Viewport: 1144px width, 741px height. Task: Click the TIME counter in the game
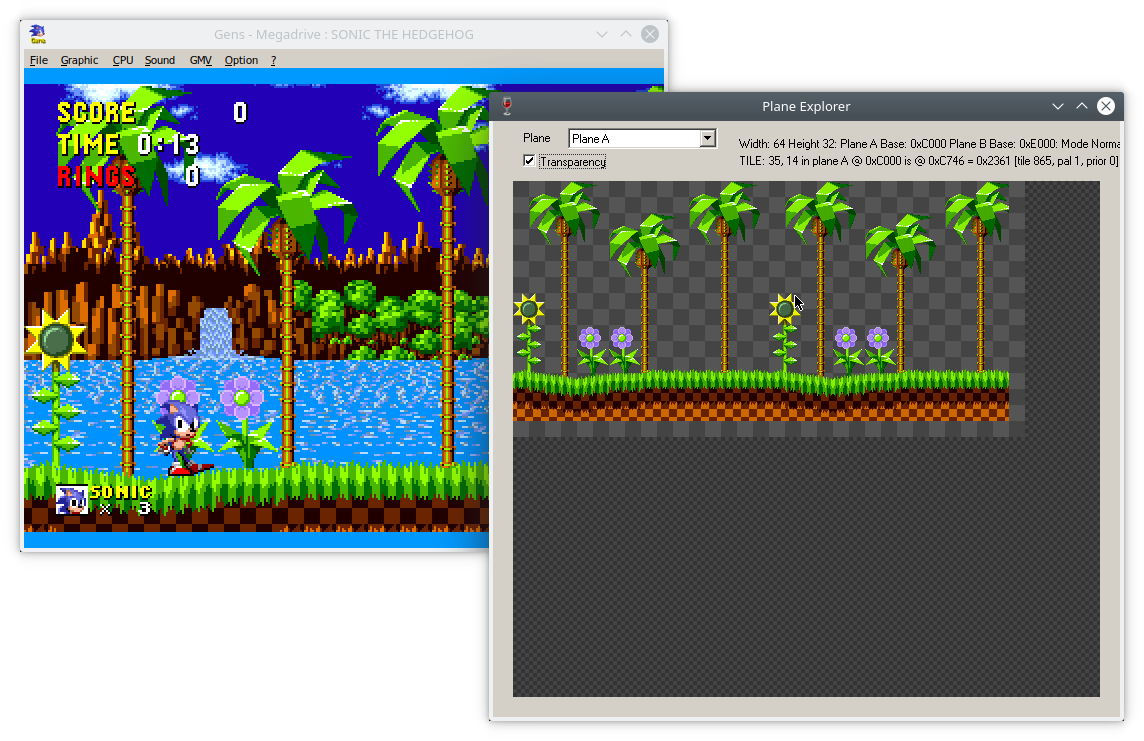128,144
